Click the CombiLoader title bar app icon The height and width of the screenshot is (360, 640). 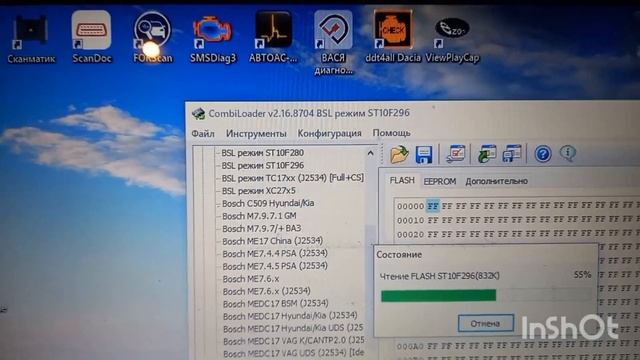coord(198,113)
